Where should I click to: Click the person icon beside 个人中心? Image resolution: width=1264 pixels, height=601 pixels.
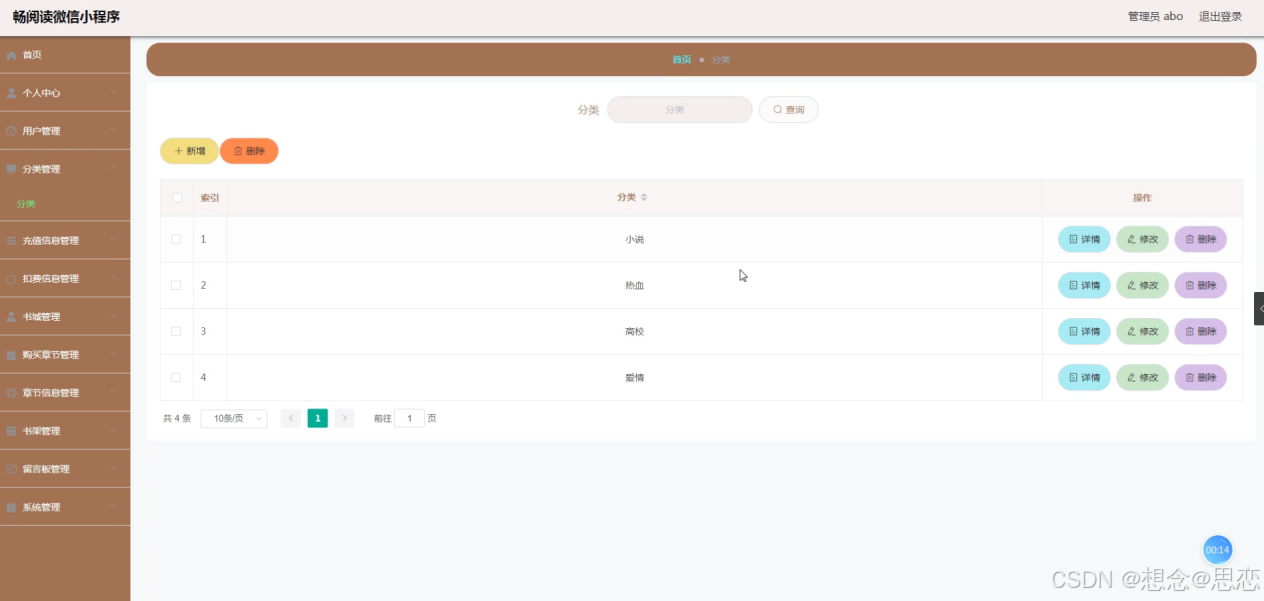[x=11, y=93]
